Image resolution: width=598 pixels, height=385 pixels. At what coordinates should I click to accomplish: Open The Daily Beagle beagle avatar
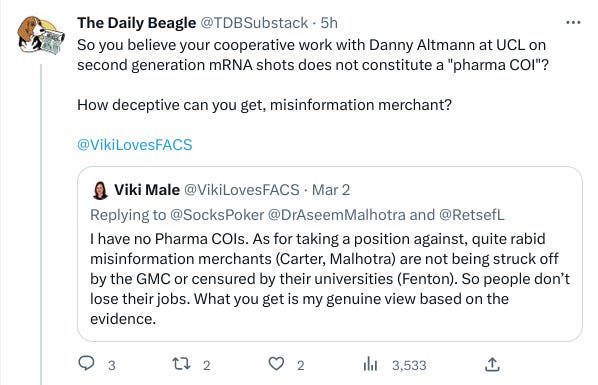[40, 34]
